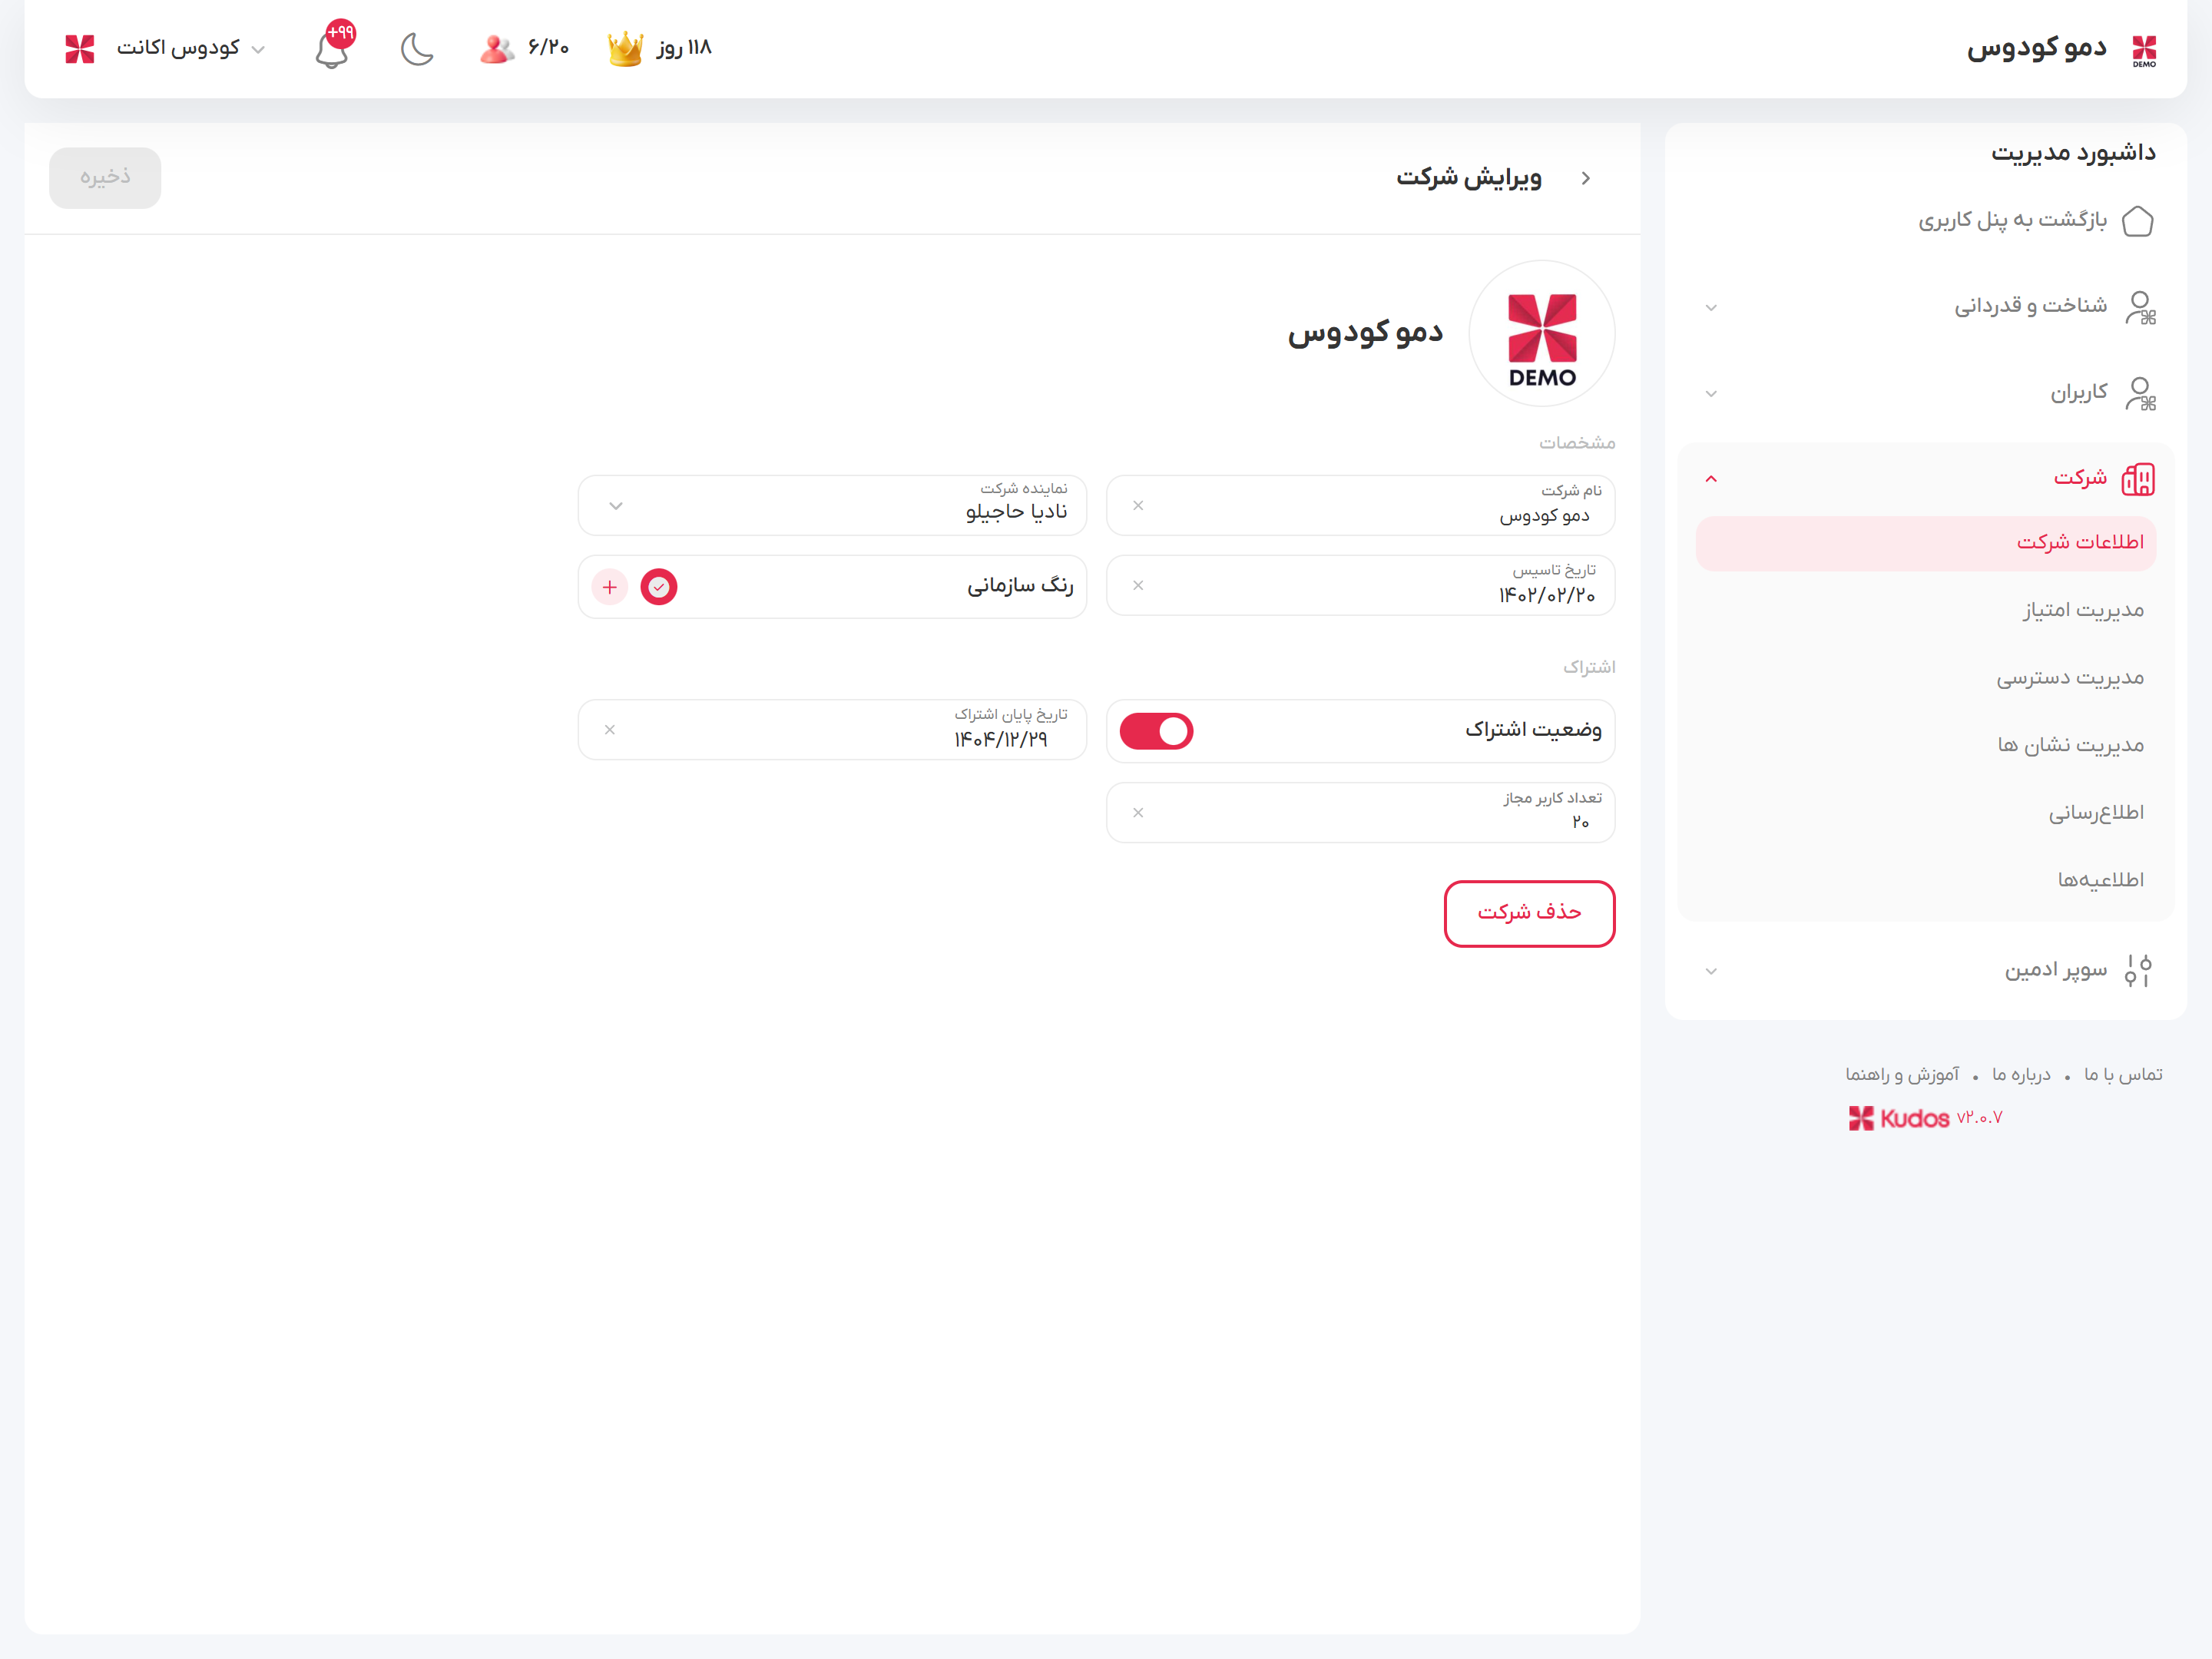Clear the نام شرکت field with the x
The height and width of the screenshot is (1659, 2212).
[x=1137, y=506]
